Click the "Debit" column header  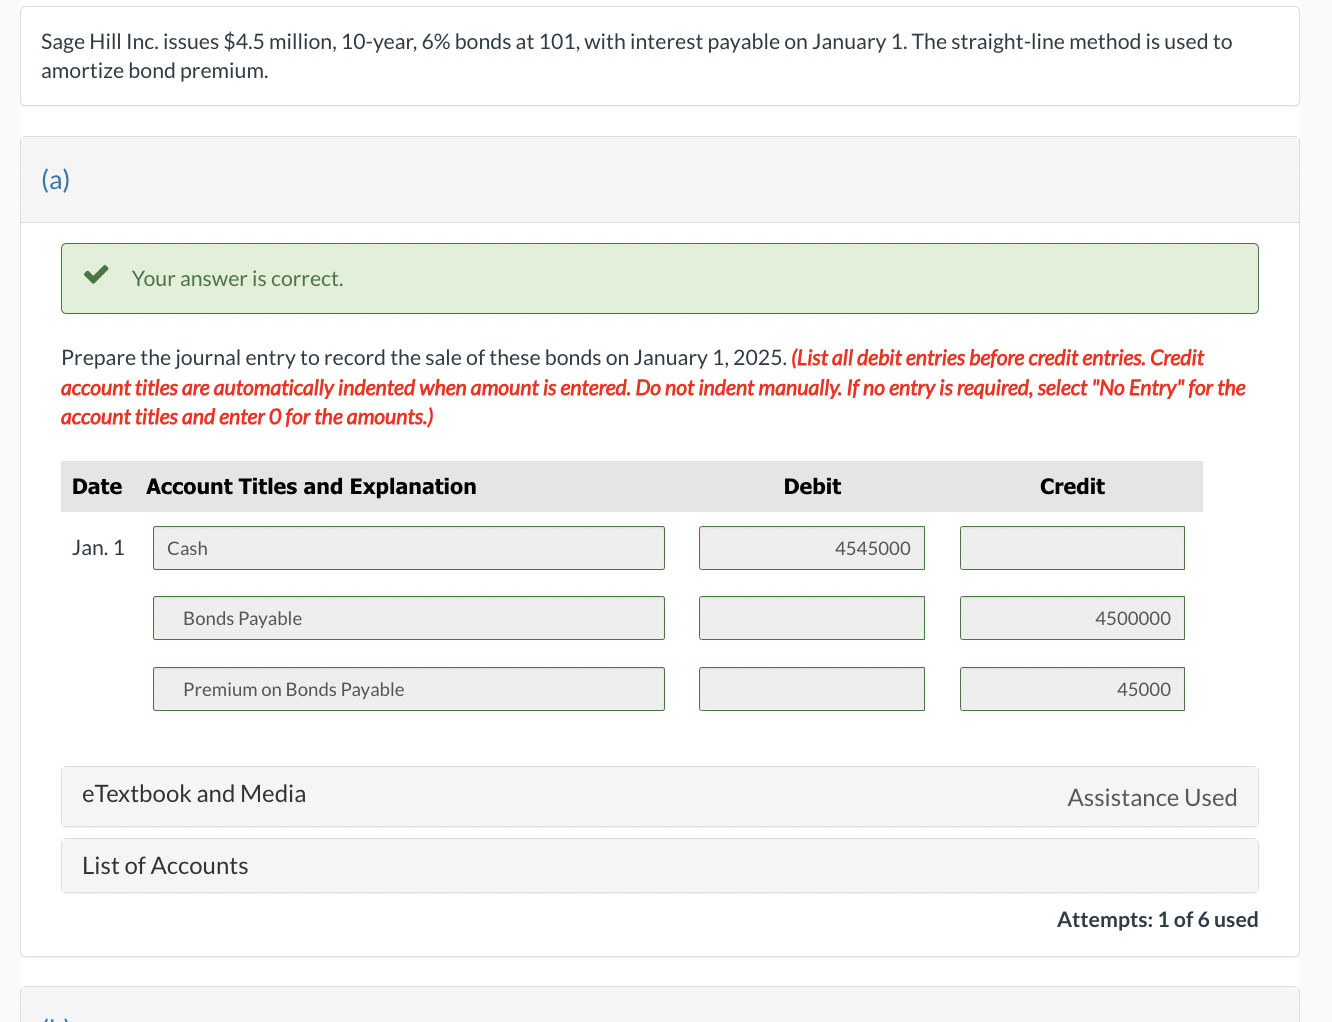pos(812,487)
